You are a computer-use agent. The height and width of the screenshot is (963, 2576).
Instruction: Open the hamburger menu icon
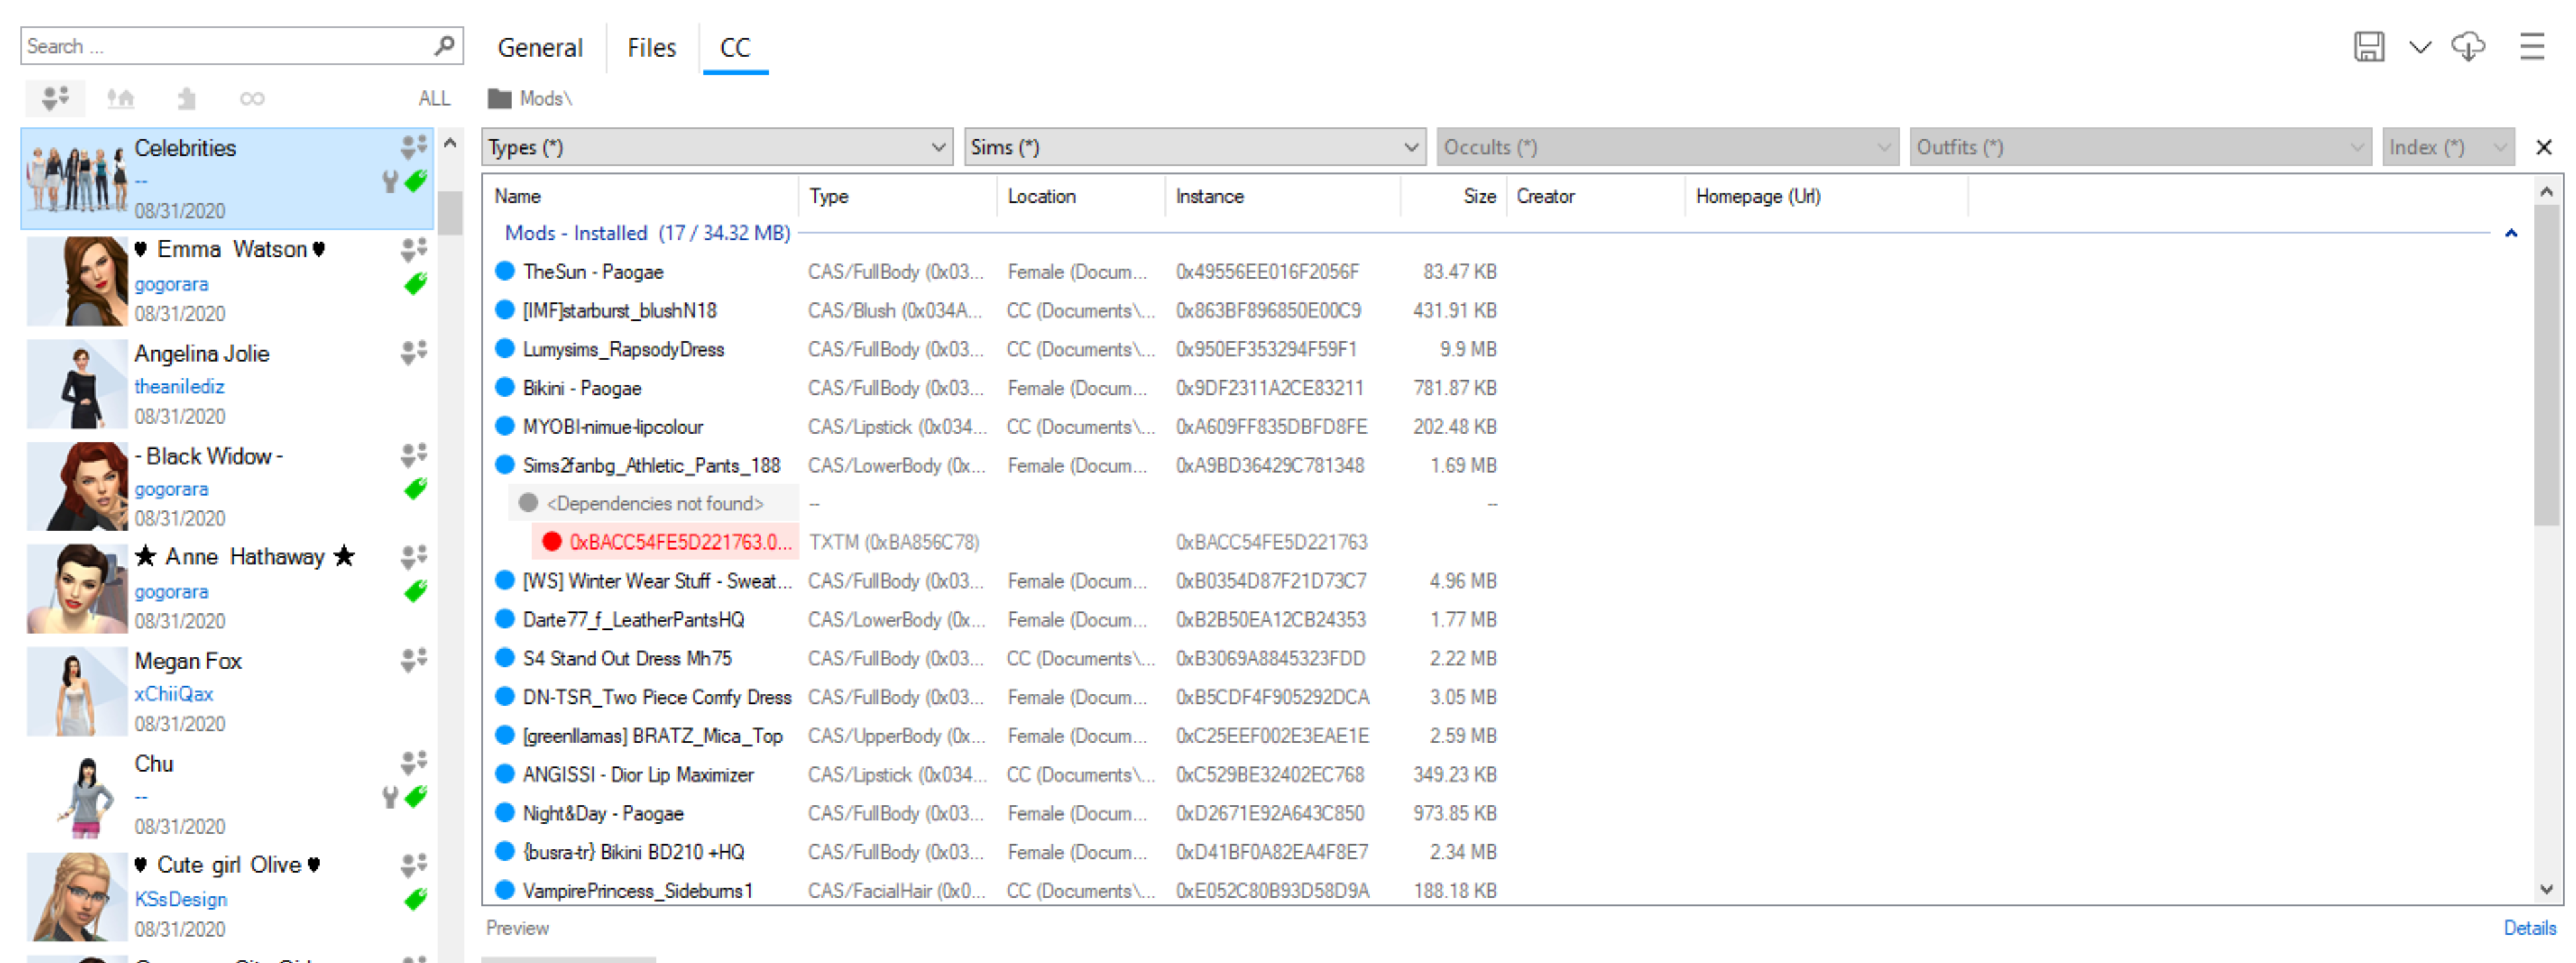click(x=2532, y=47)
